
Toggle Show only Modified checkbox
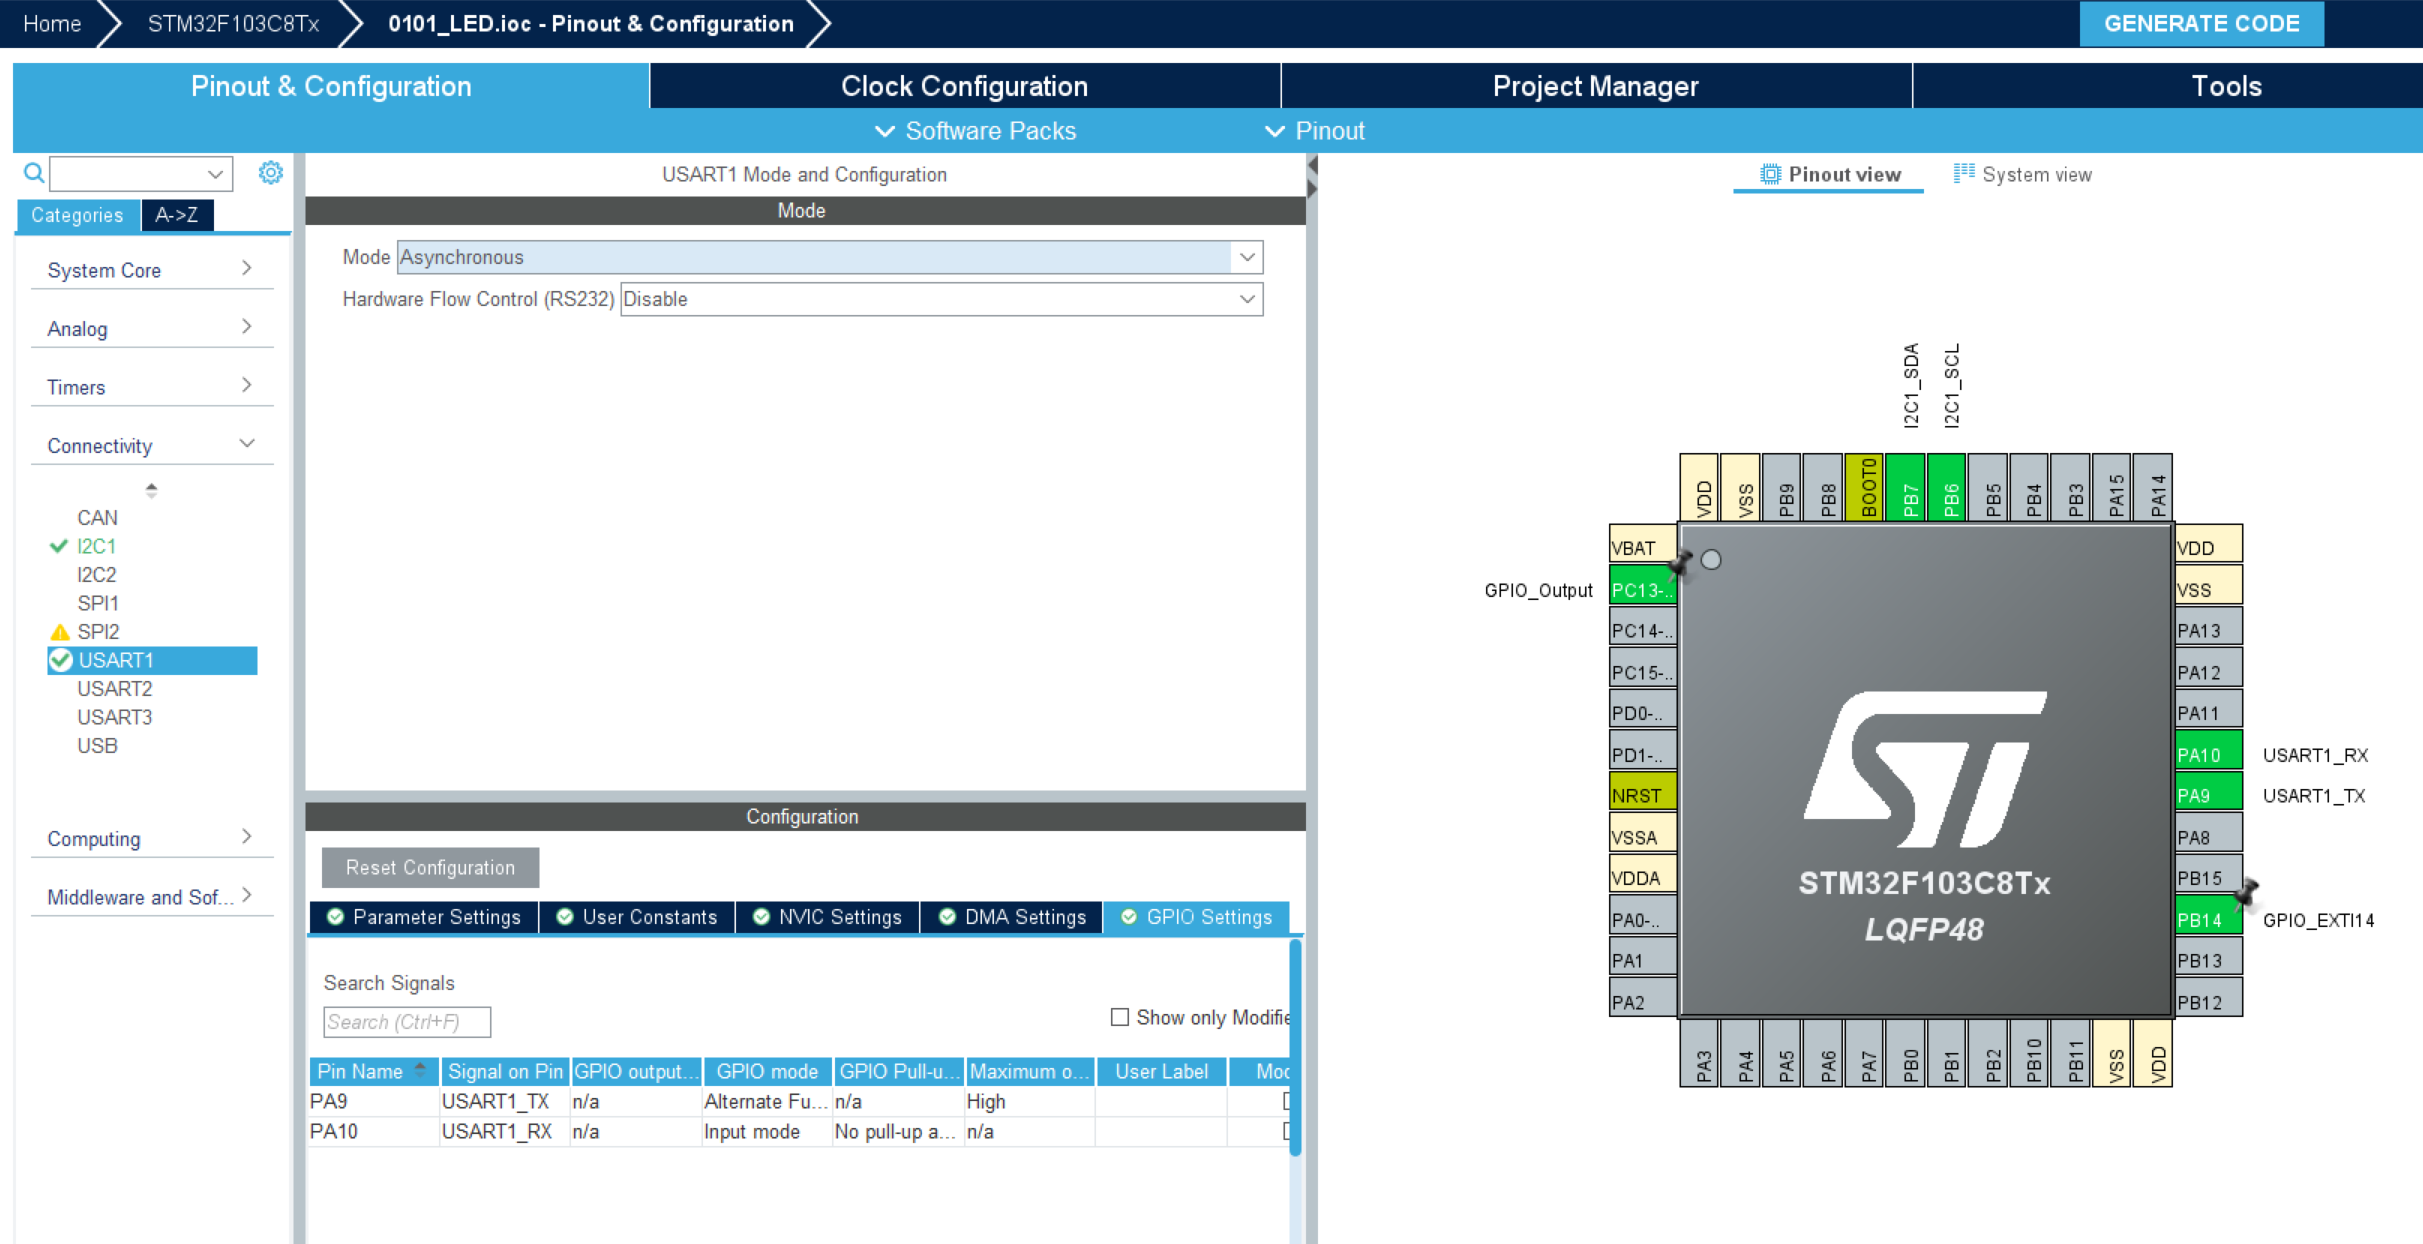(x=1119, y=1017)
